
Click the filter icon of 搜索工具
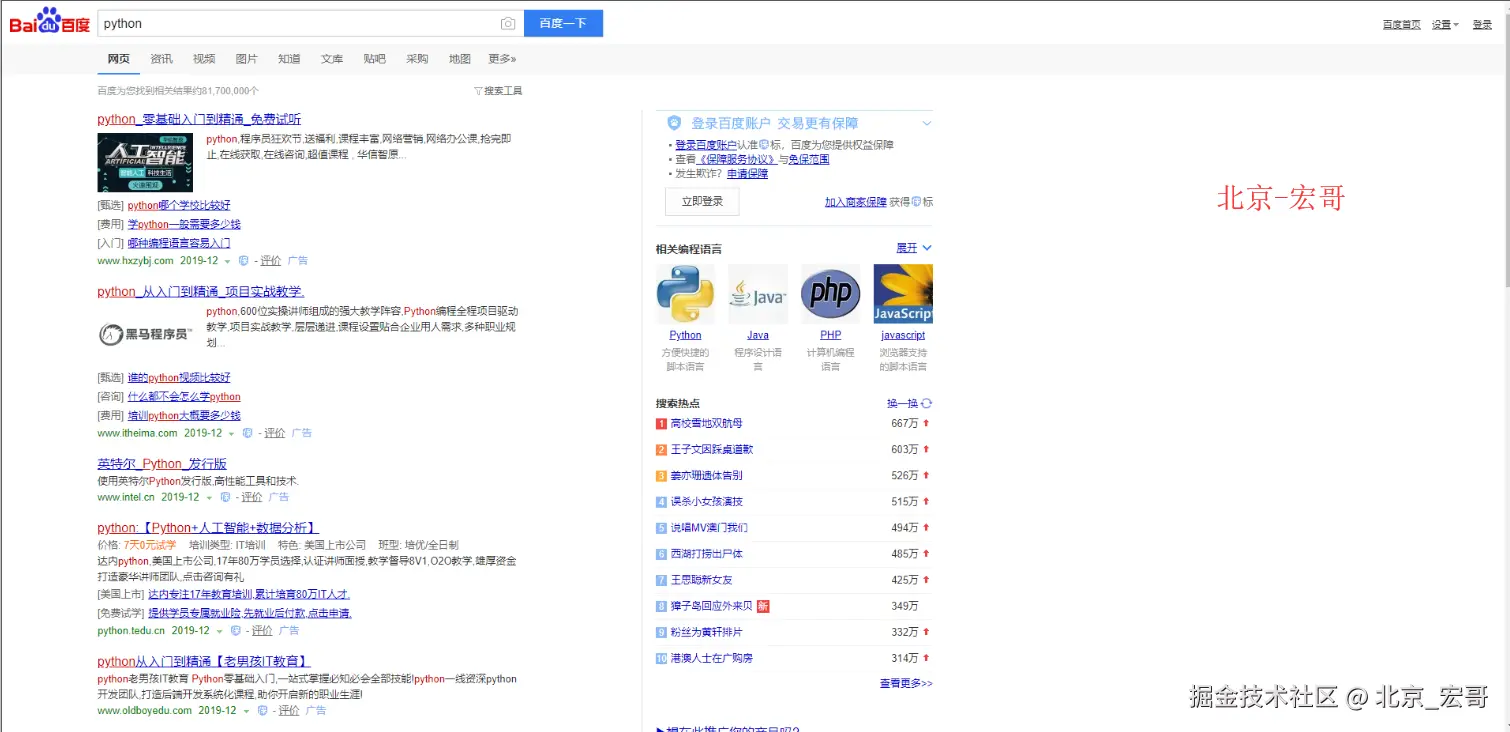click(x=478, y=91)
